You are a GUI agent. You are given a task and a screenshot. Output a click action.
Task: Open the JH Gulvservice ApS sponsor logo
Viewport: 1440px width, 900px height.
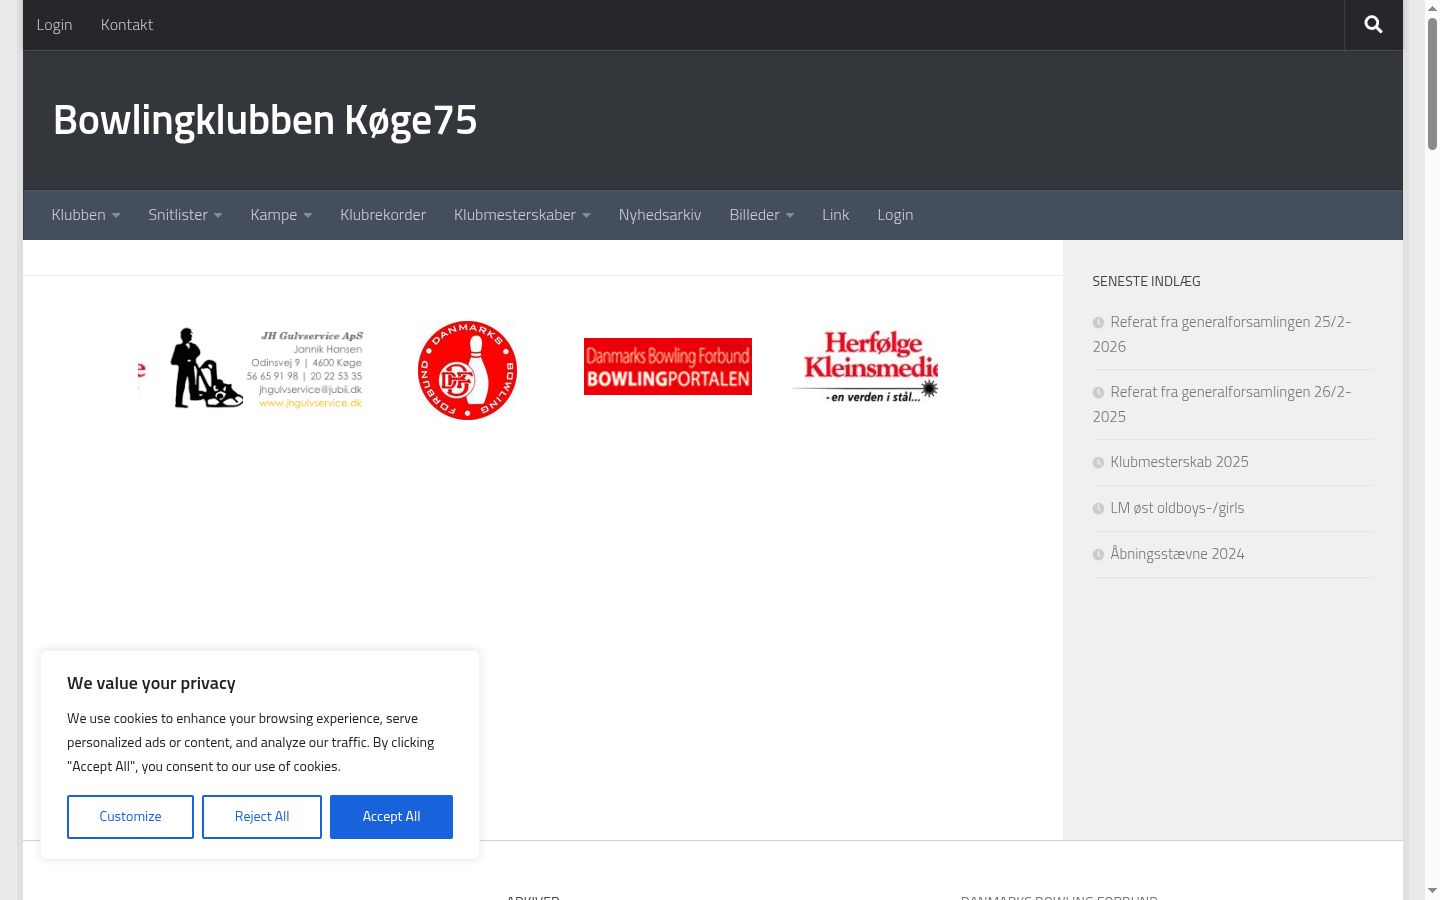click(x=266, y=369)
